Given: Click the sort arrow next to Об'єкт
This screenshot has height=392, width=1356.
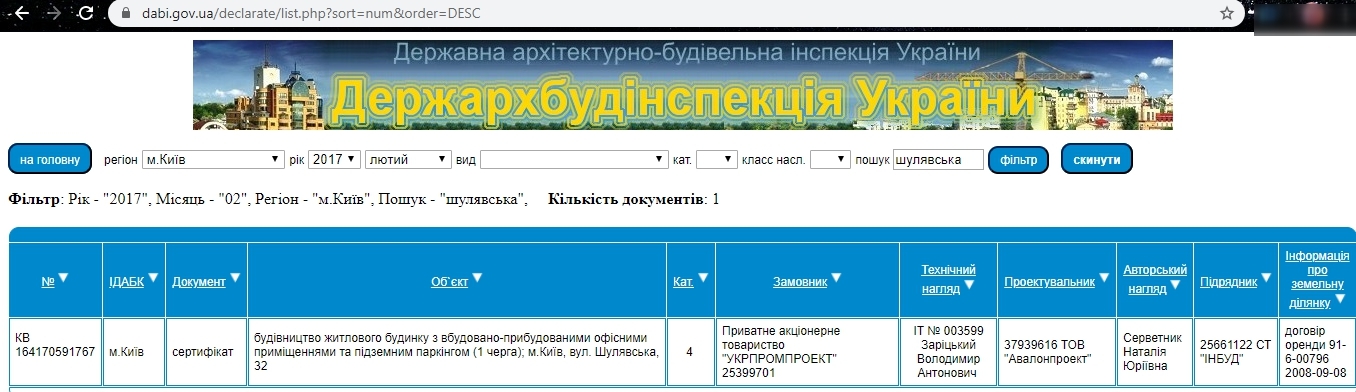Looking at the screenshot, I should (477, 279).
